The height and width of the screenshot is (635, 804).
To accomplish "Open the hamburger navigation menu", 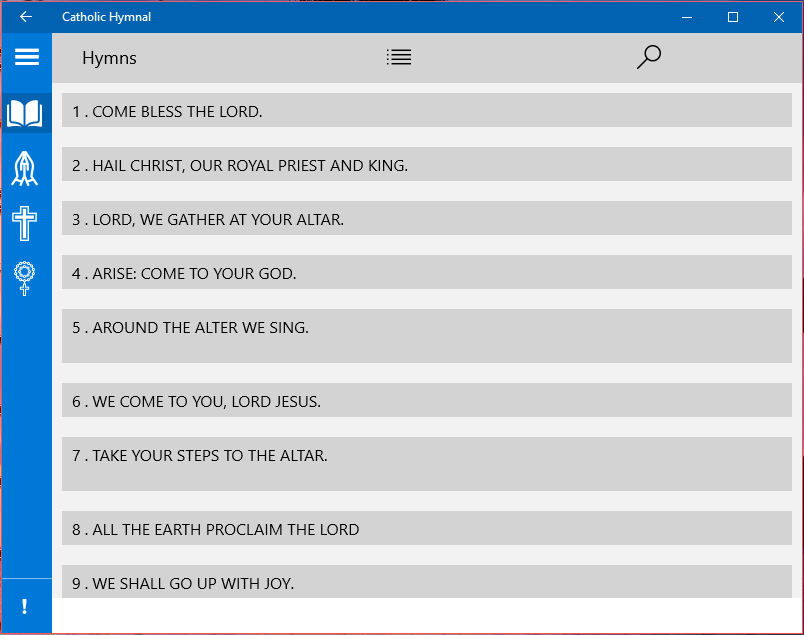I will pos(26,57).
